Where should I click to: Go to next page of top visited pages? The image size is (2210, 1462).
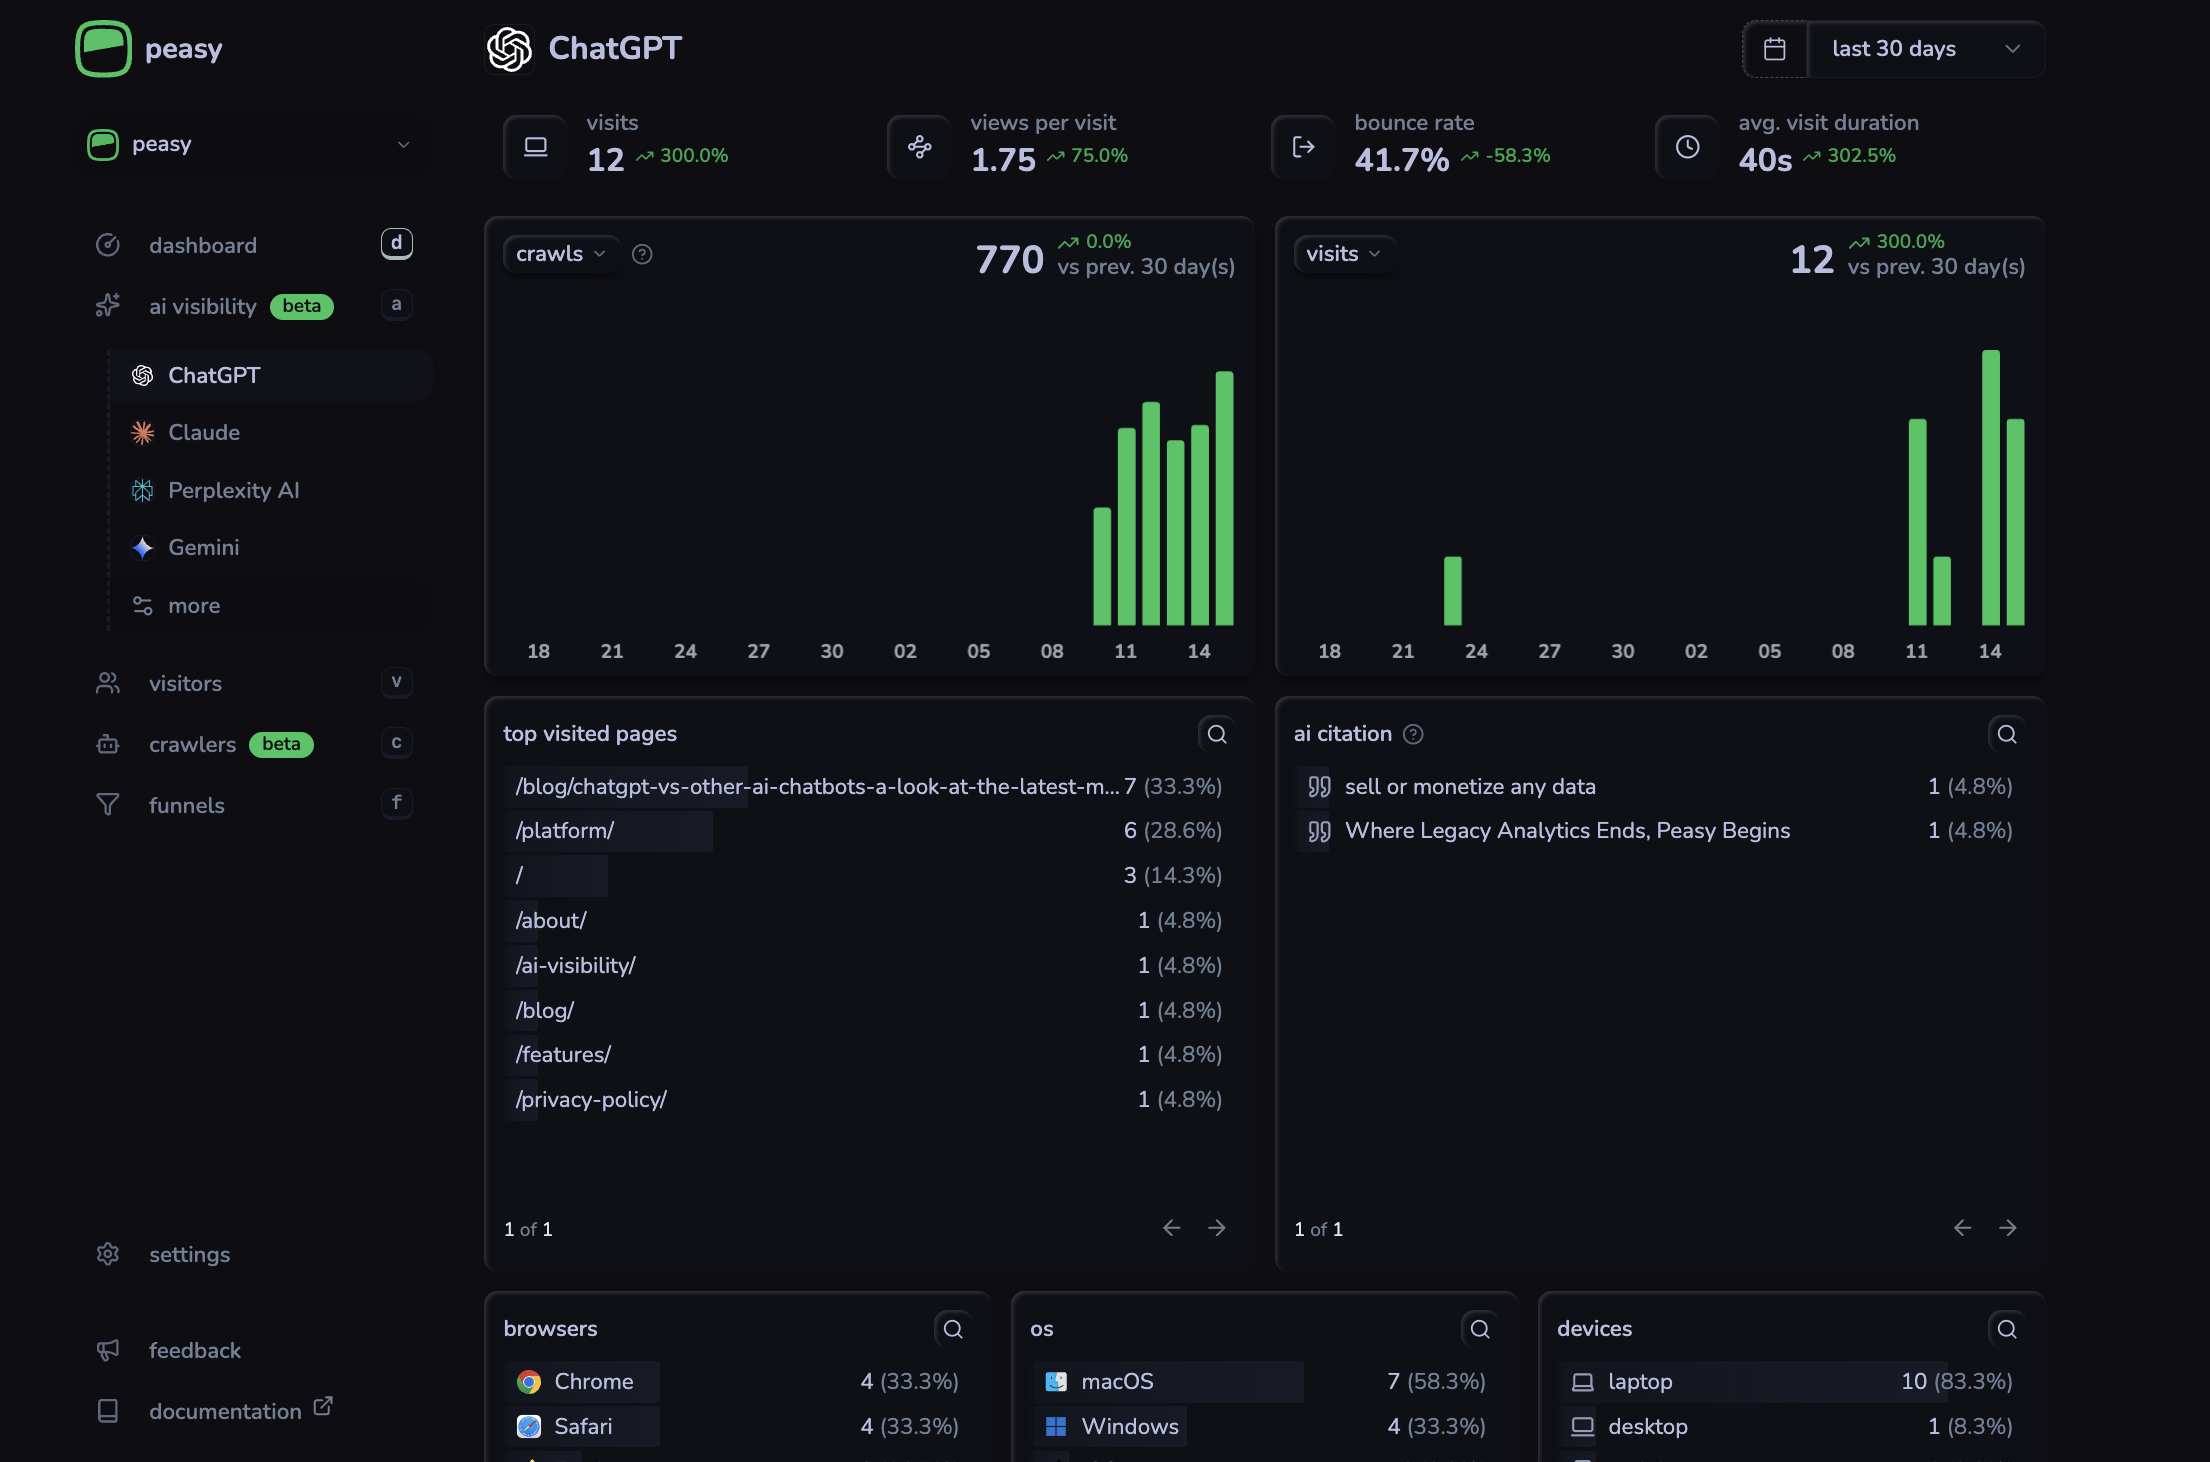tap(1217, 1228)
